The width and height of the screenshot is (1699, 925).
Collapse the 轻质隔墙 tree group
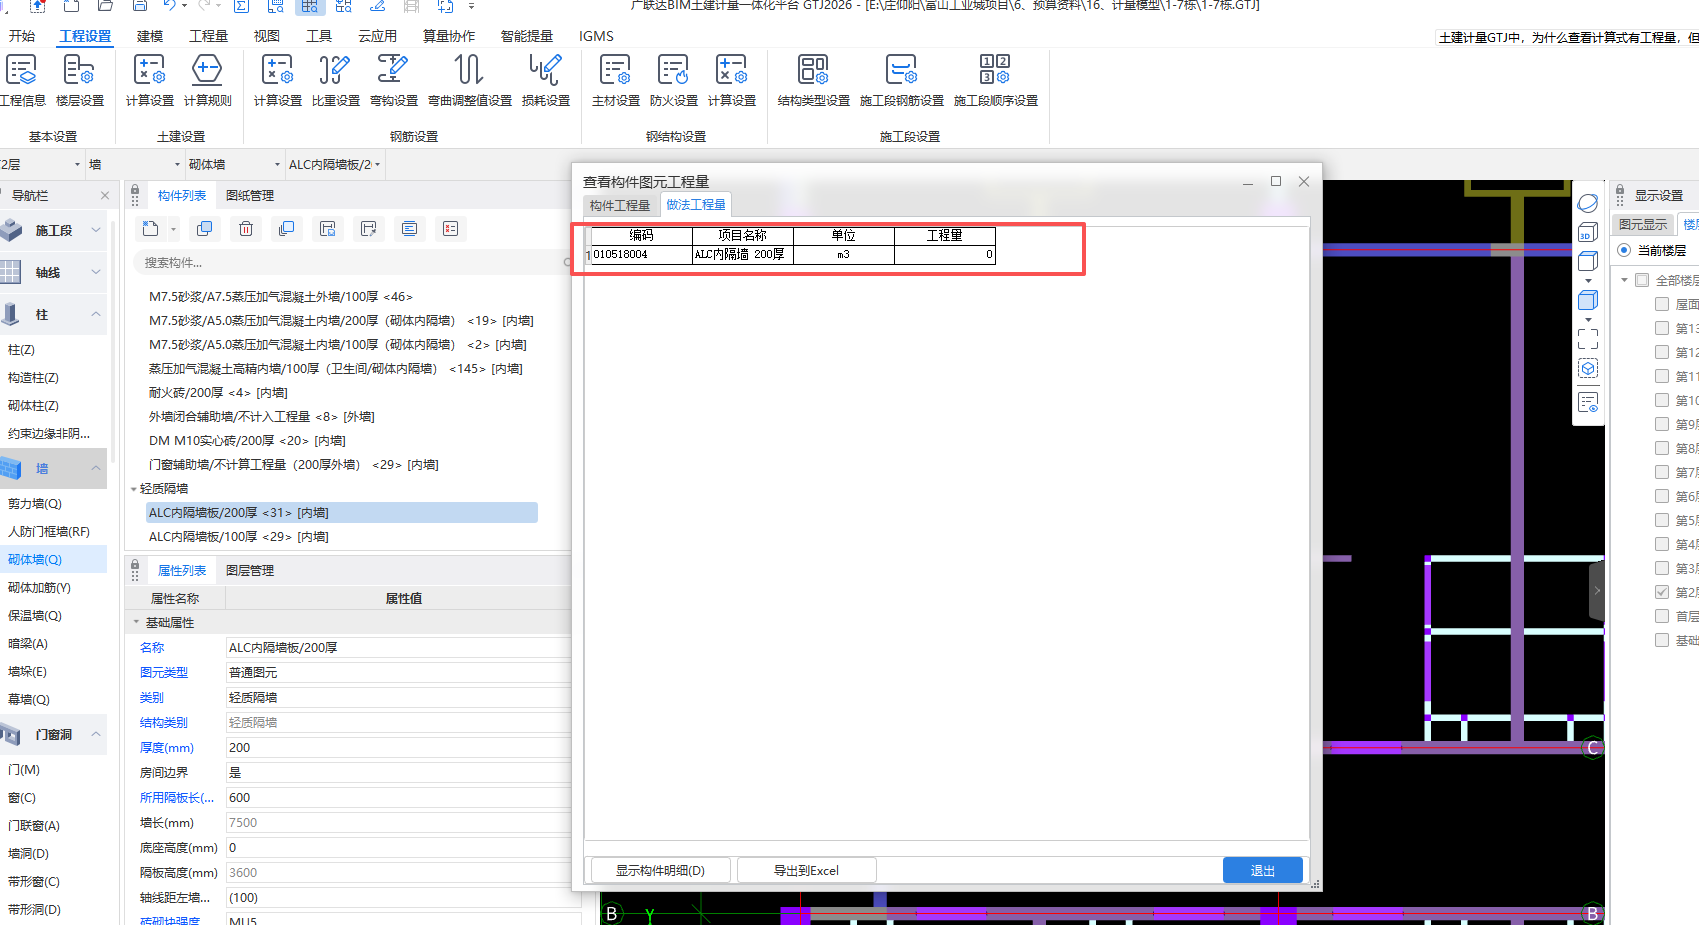tap(134, 489)
